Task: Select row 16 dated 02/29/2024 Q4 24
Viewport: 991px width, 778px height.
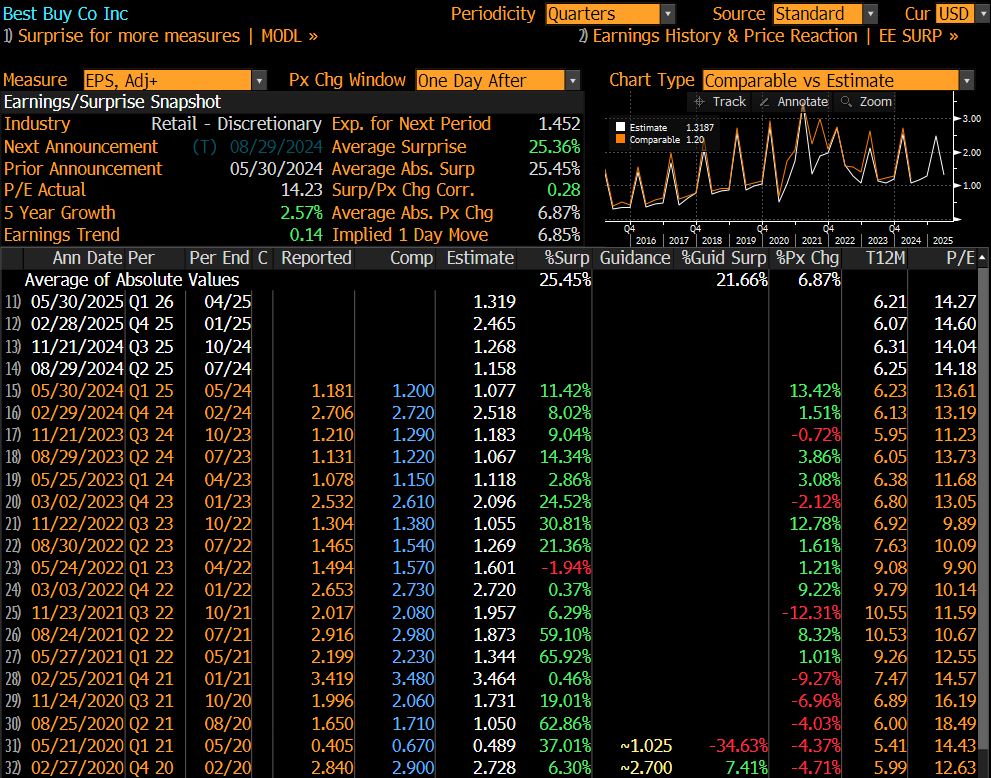Action: (x=490, y=413)
